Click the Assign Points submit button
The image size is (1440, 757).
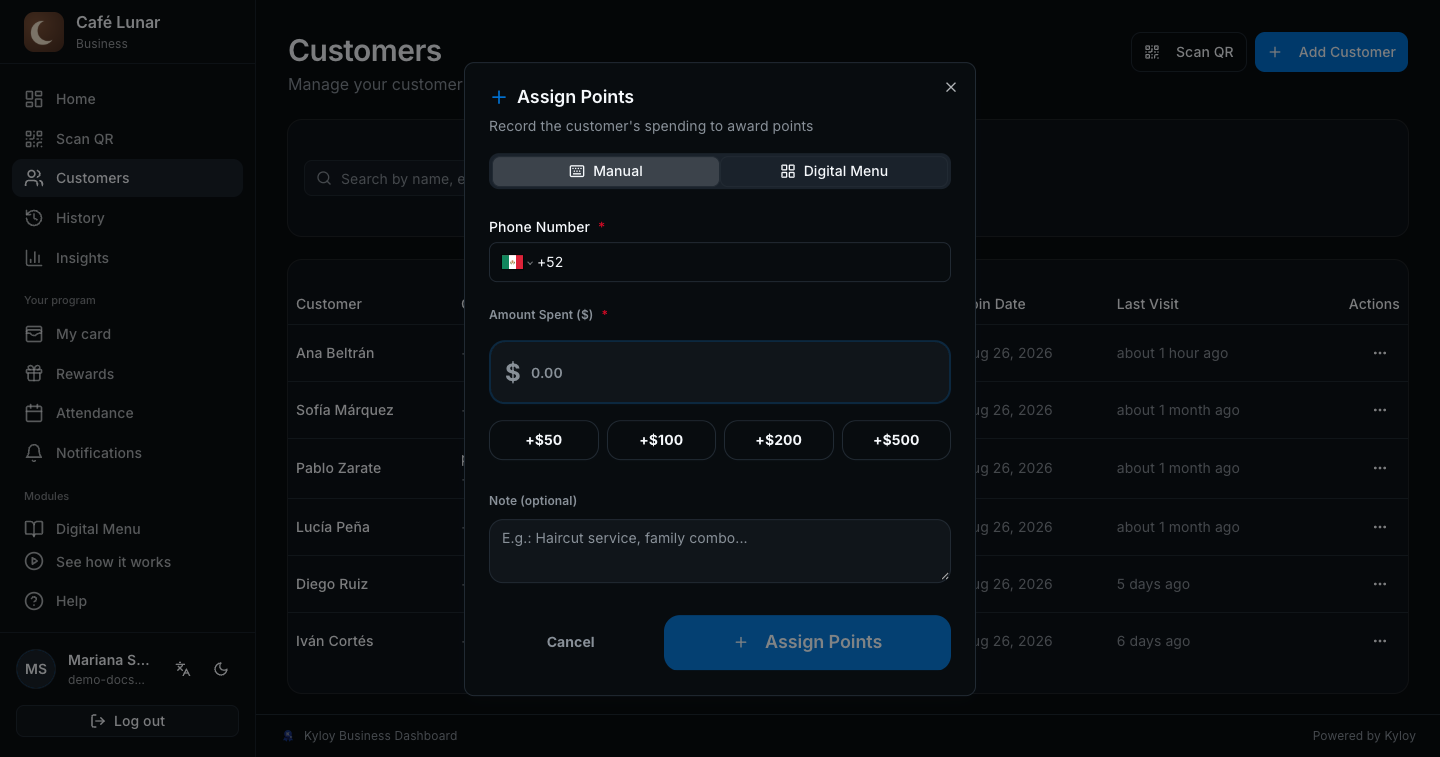[807, 642]
